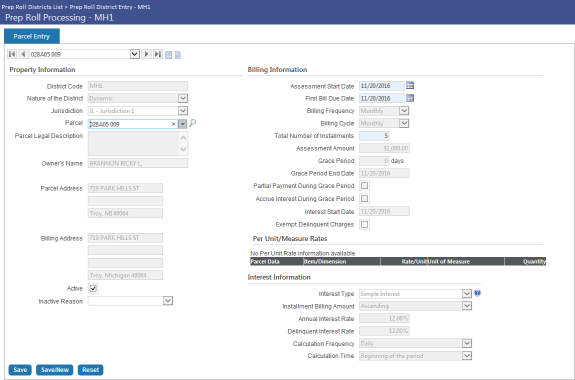This screenshot has height=380, width=575.
Task: Go to first parcel record
Action: 12,54
